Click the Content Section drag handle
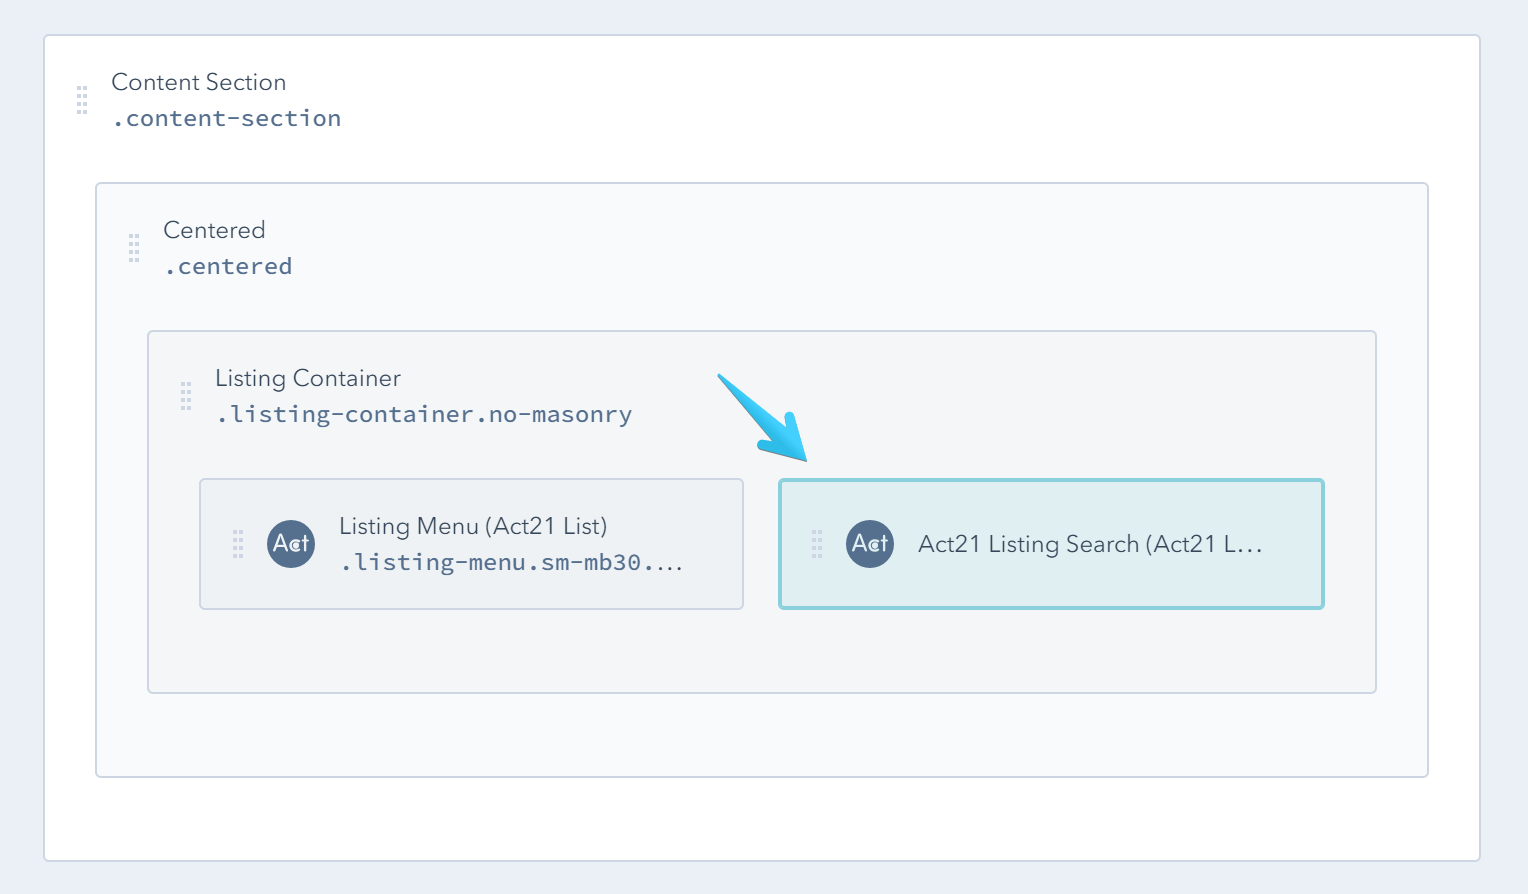Image resolution: width=1528 pixels, height=894 pixels. (82, 100)
